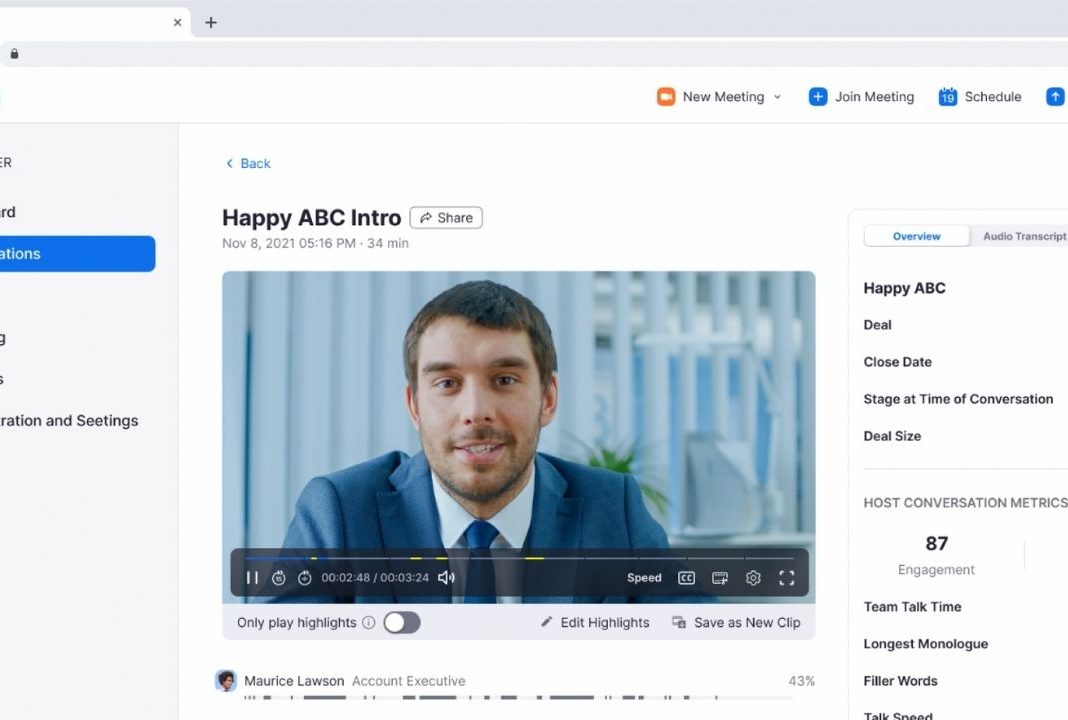Click the blue upload arrow icon
Image resolution: width=1068 pixels, height=720 pixels.
1055,97
